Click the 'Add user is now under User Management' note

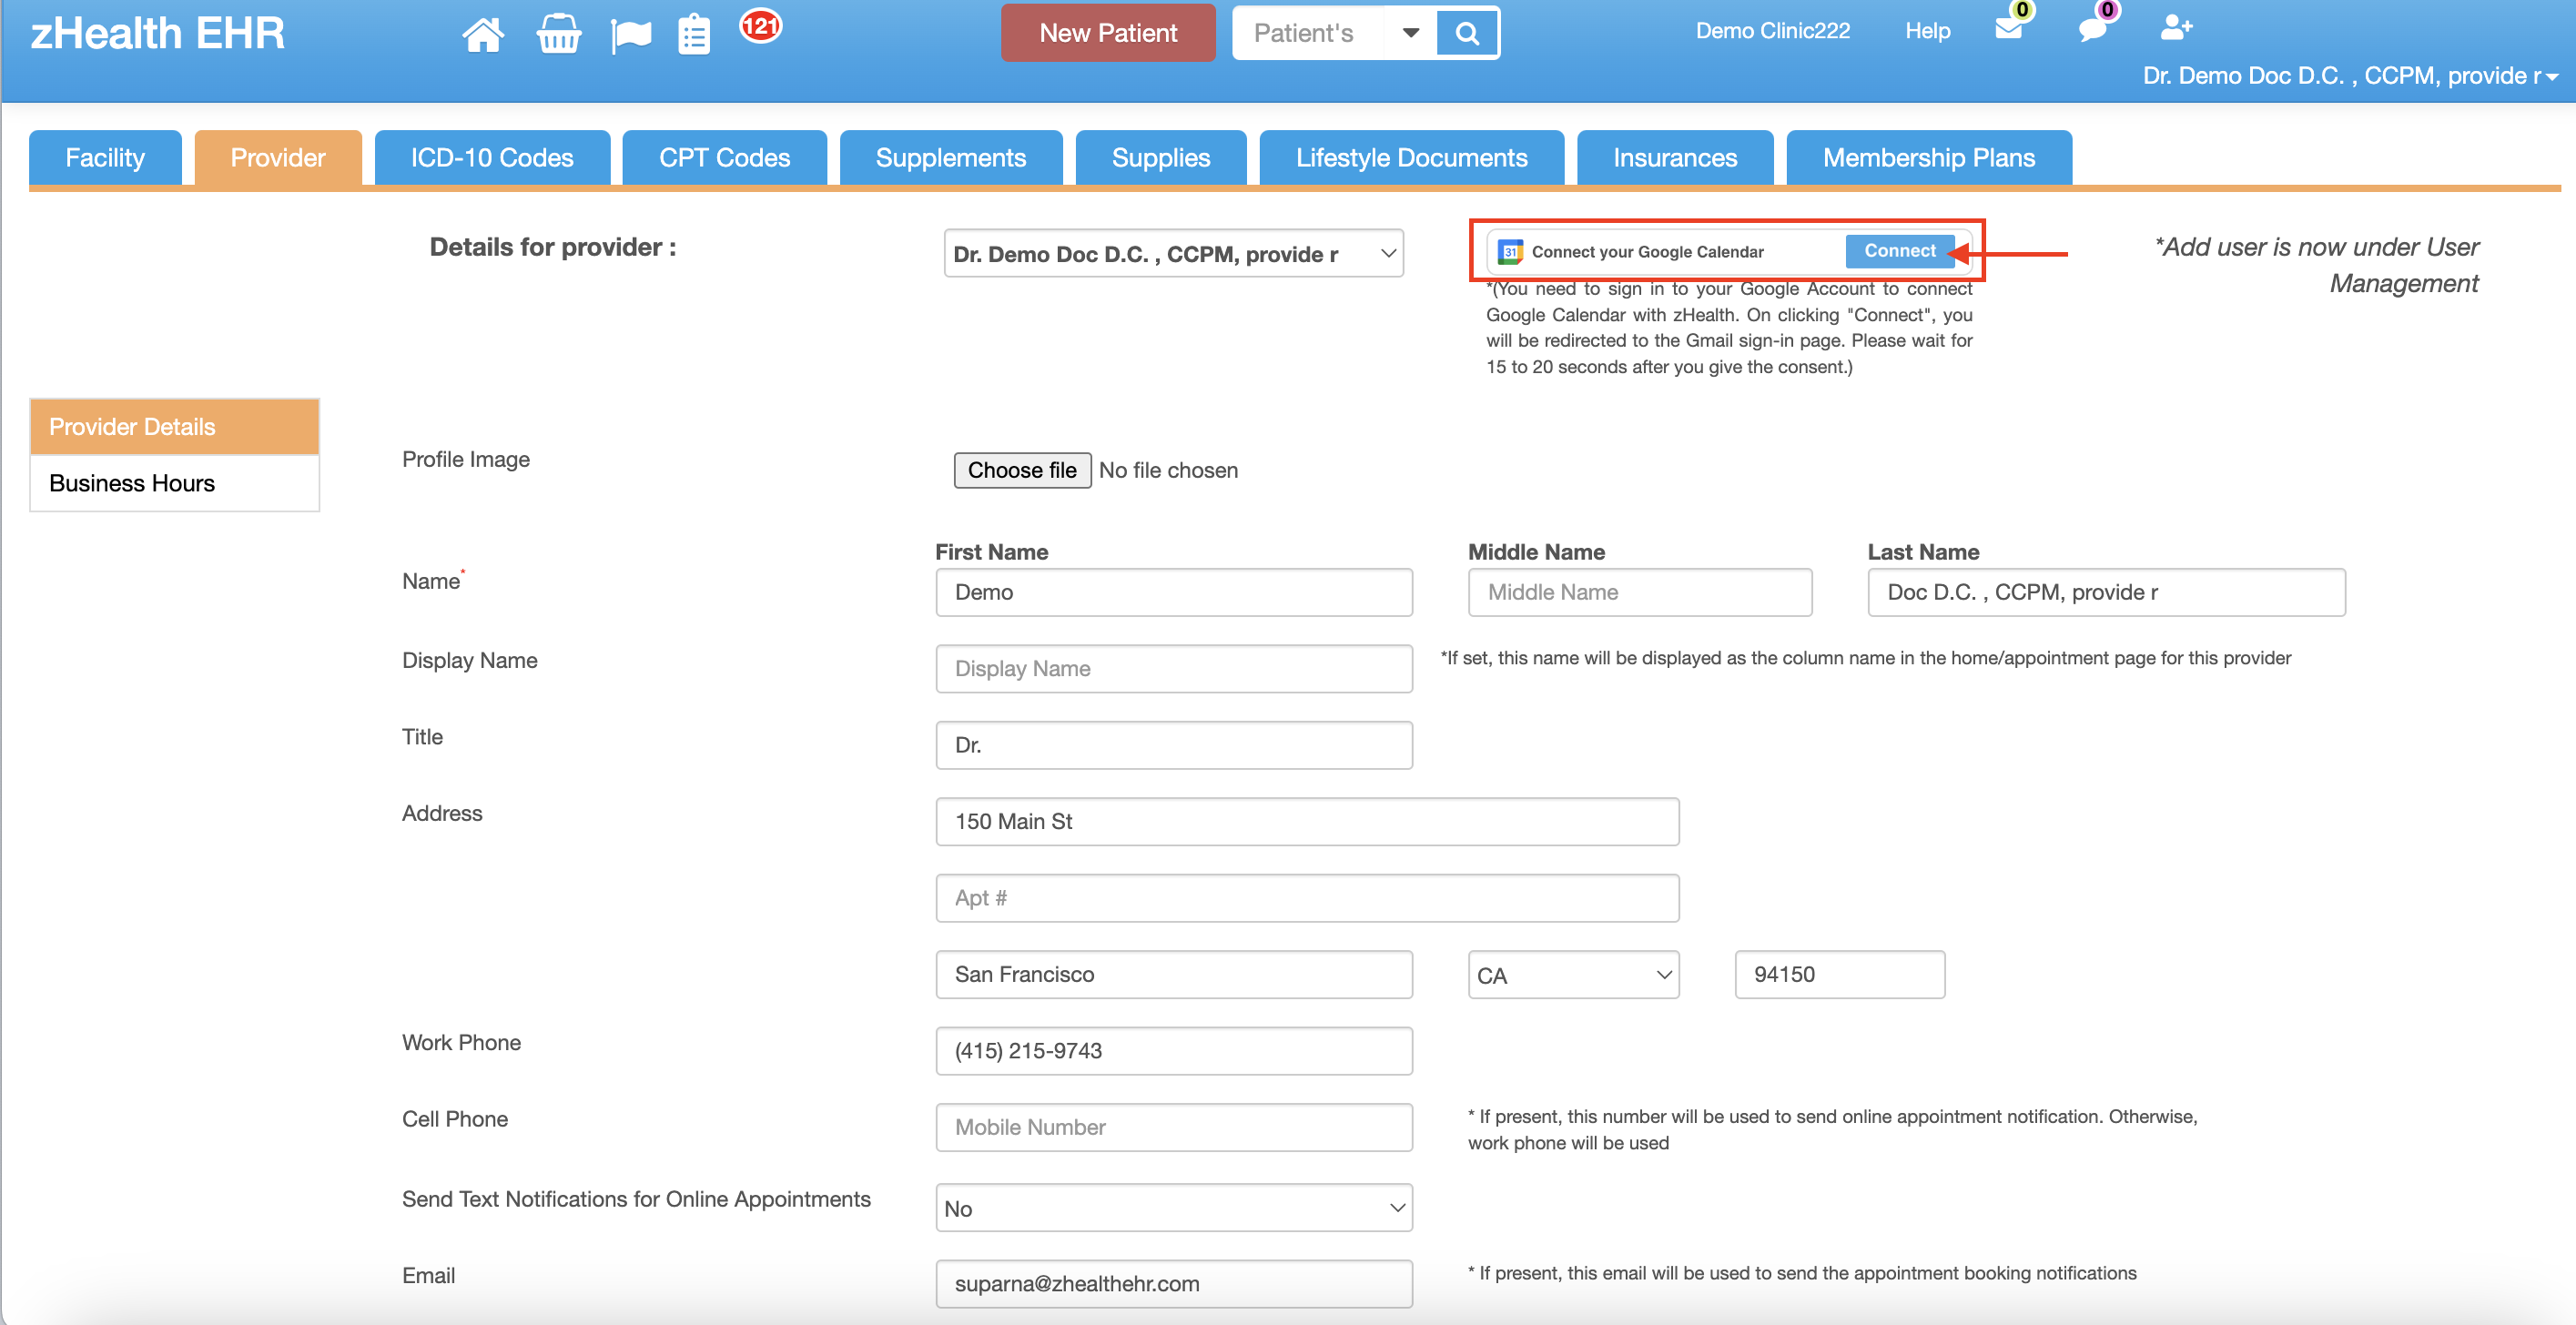2316,265
